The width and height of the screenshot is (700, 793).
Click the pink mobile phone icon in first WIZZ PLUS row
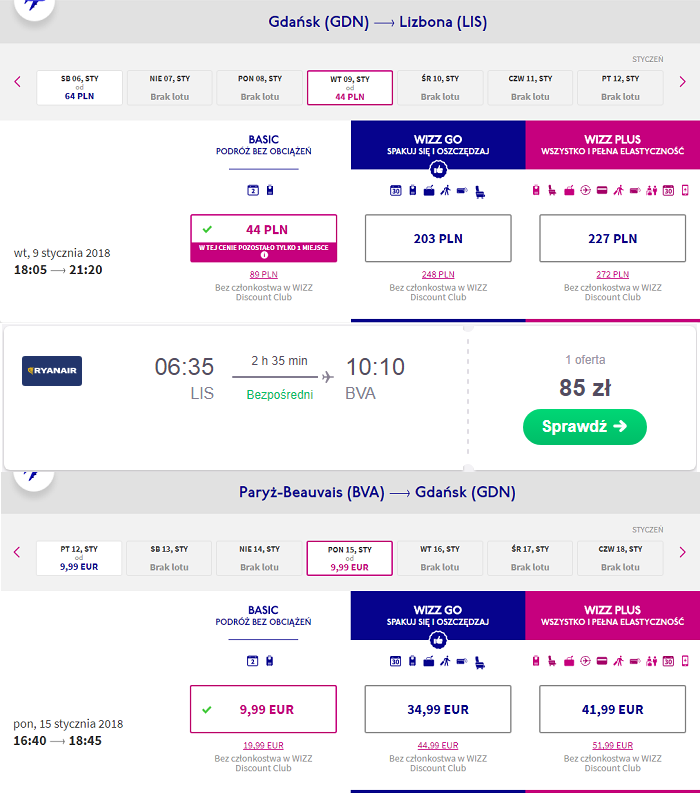click(x=685, y=191)
